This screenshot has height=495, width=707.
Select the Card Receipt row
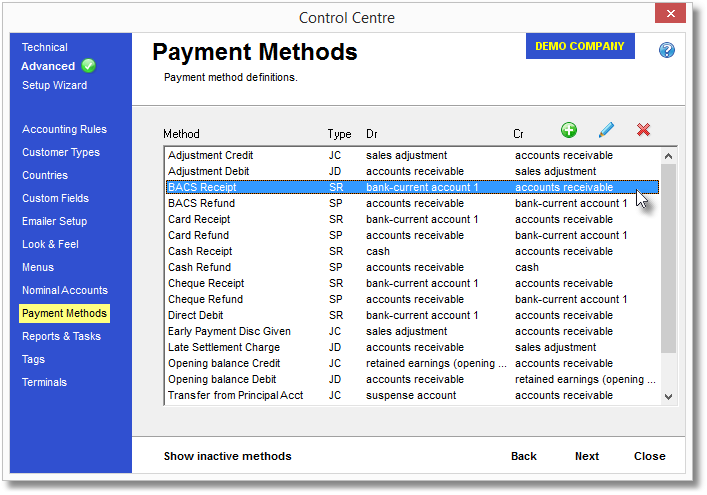tap(413, 220)
